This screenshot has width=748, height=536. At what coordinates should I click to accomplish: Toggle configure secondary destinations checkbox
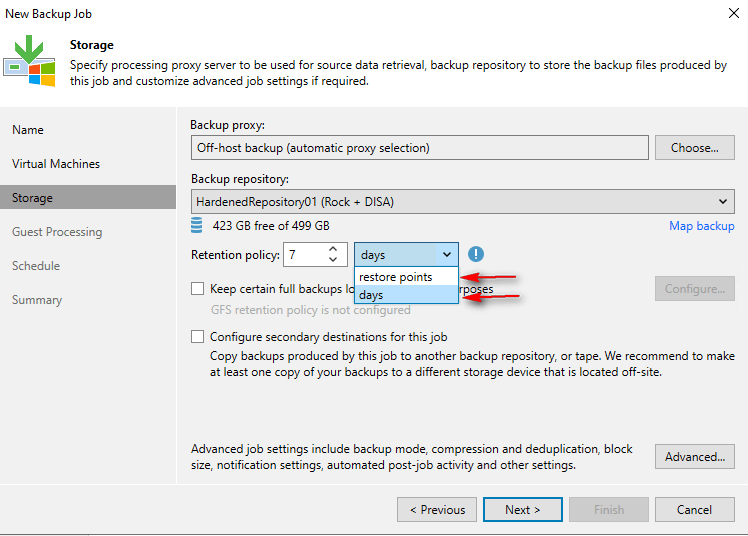pos(198,337)
